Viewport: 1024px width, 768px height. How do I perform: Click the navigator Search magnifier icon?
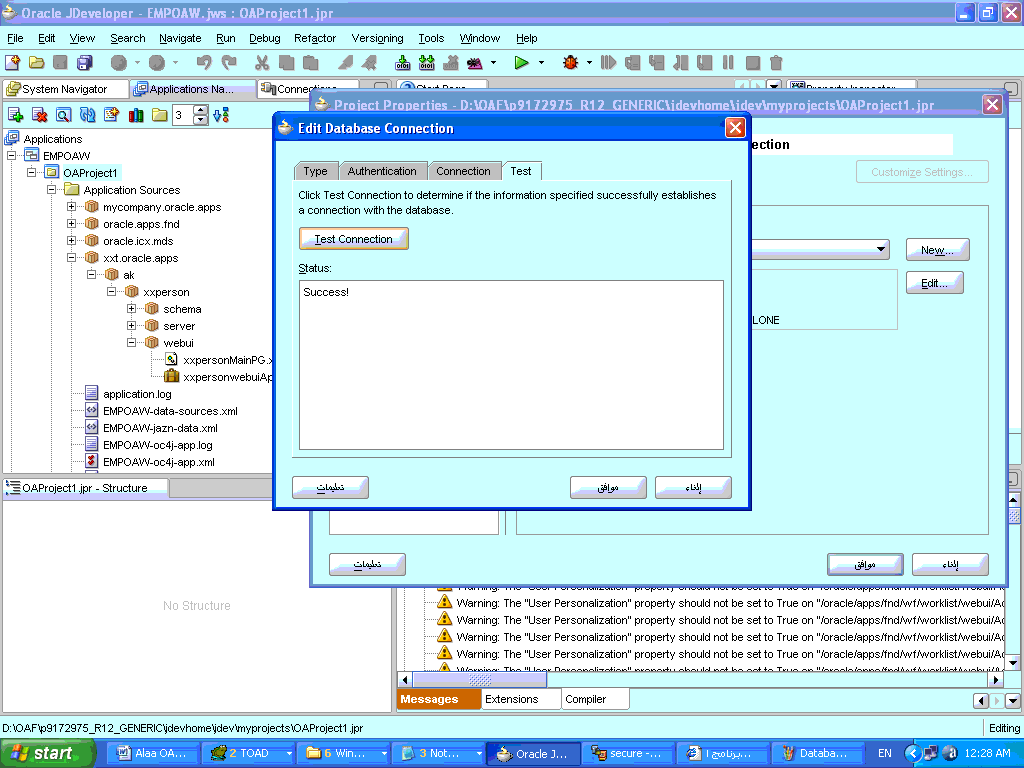(63, 116)
